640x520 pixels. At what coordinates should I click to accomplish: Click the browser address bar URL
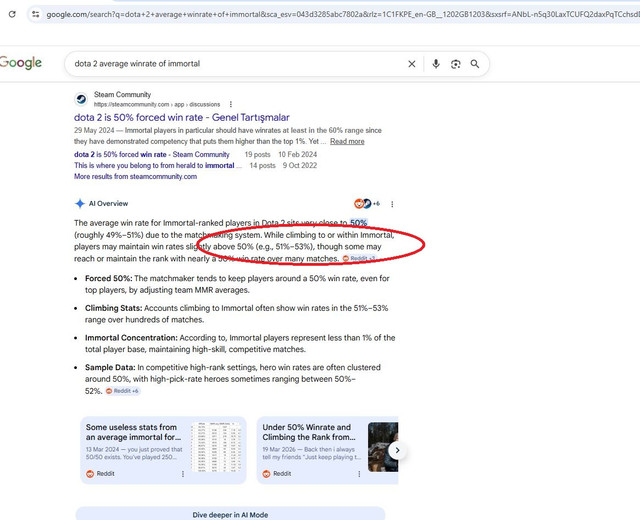click(342, 14)
